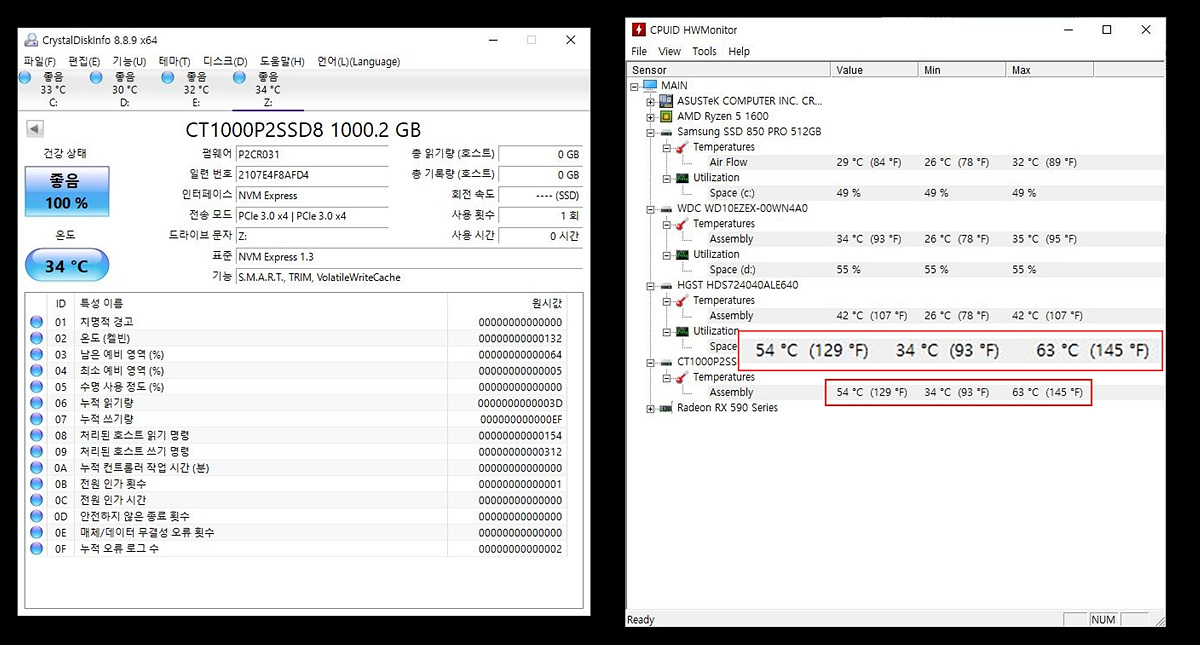Select the Space (c:) utilization row
The image size is (1200, 645).
tap(896, 193)
